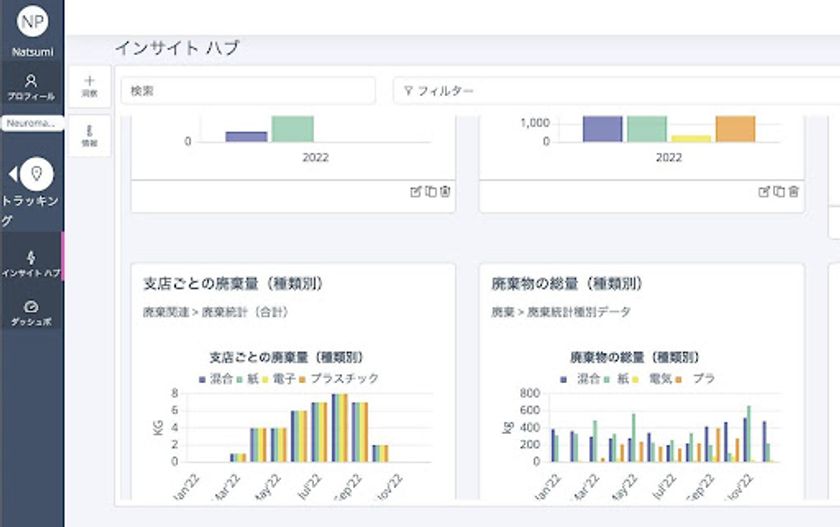The image size is (840, 527).
Task: Click orange bar in four-bar 2022 chart
Action: click(x=735, y=129)
